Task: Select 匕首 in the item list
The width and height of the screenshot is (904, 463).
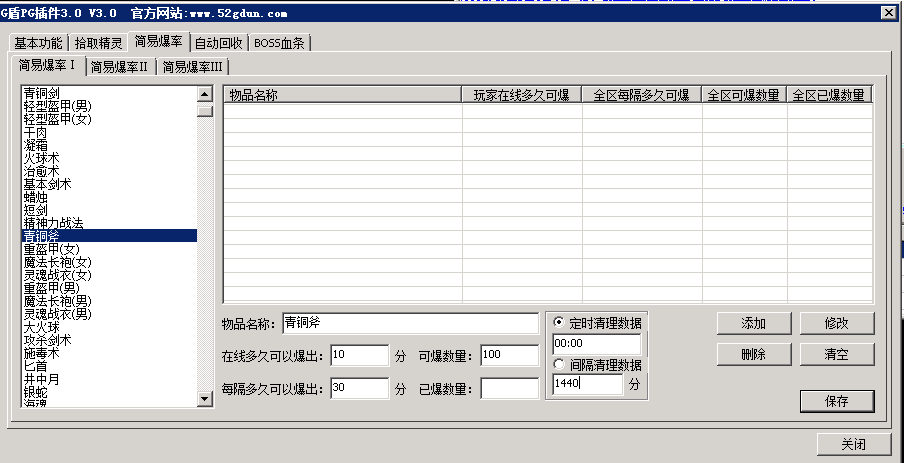Action: tap(109, 366)
